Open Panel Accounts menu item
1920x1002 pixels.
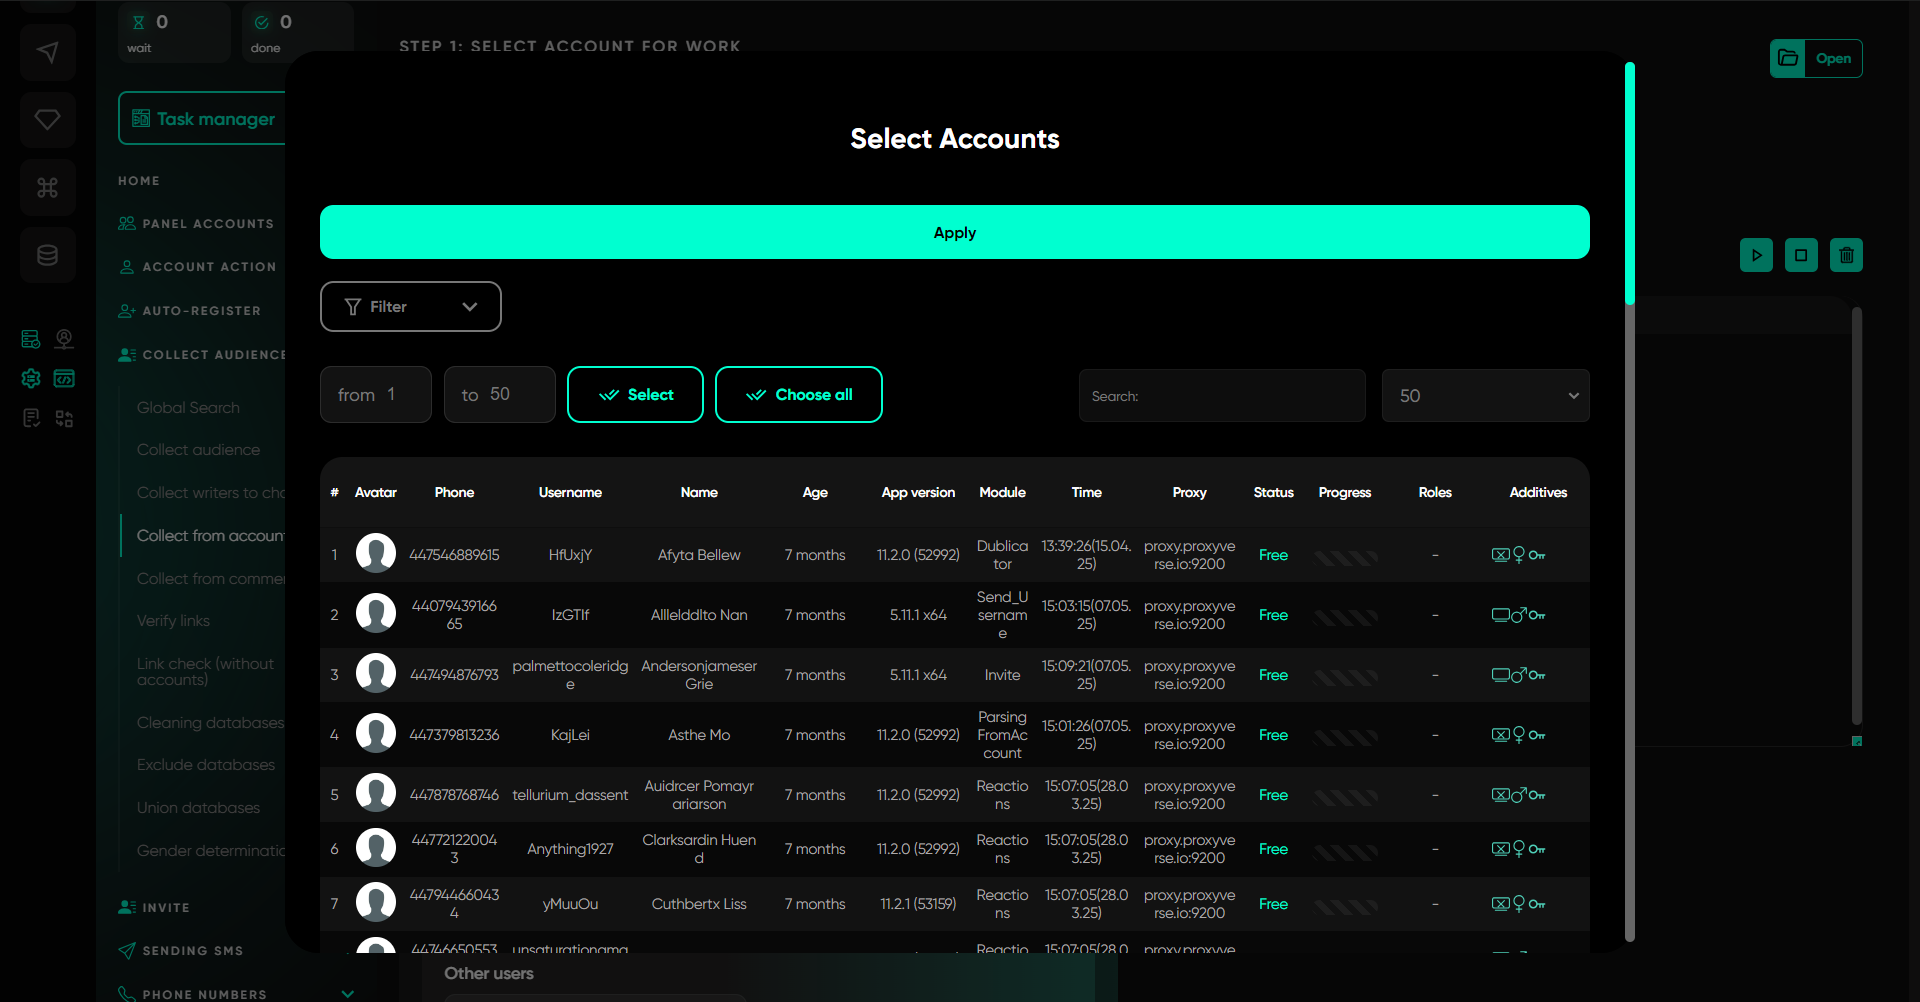[207, 224]
